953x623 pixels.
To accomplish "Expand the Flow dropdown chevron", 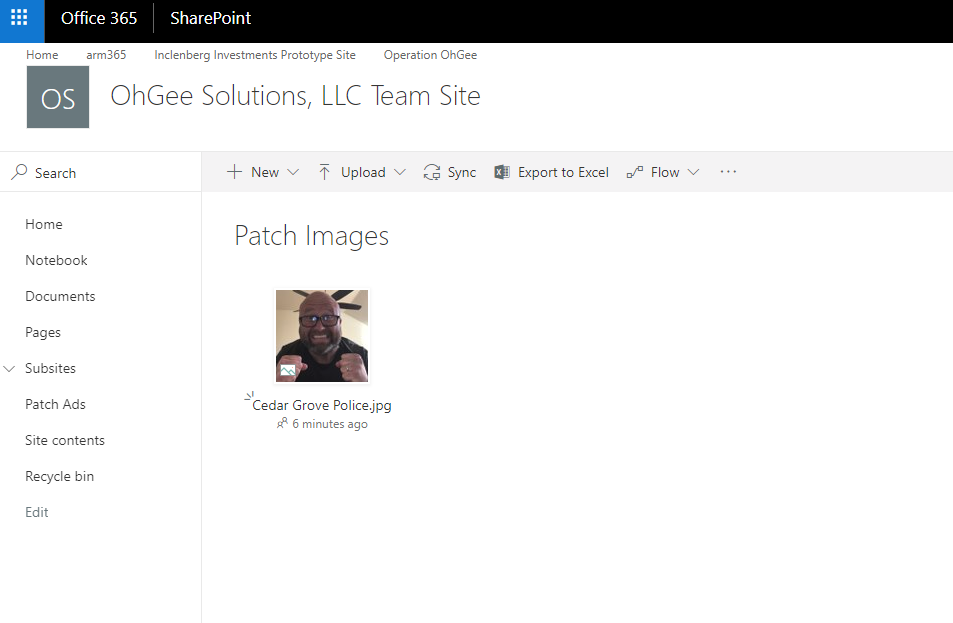I will 693,172.
